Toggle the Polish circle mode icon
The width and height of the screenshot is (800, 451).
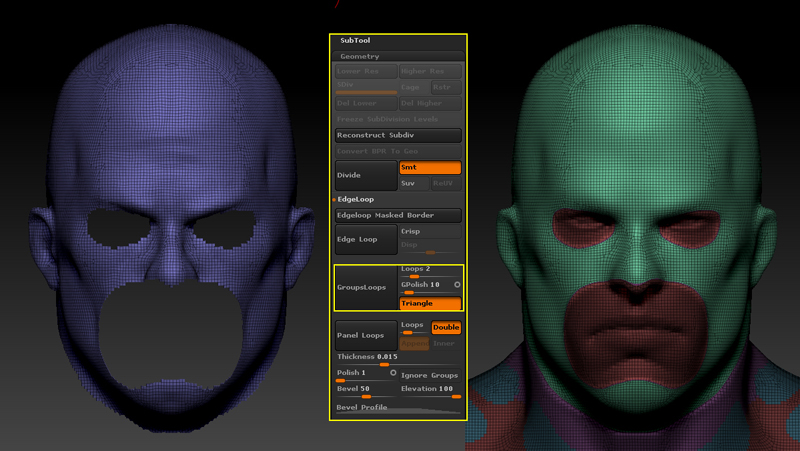(x=393, y=373)
